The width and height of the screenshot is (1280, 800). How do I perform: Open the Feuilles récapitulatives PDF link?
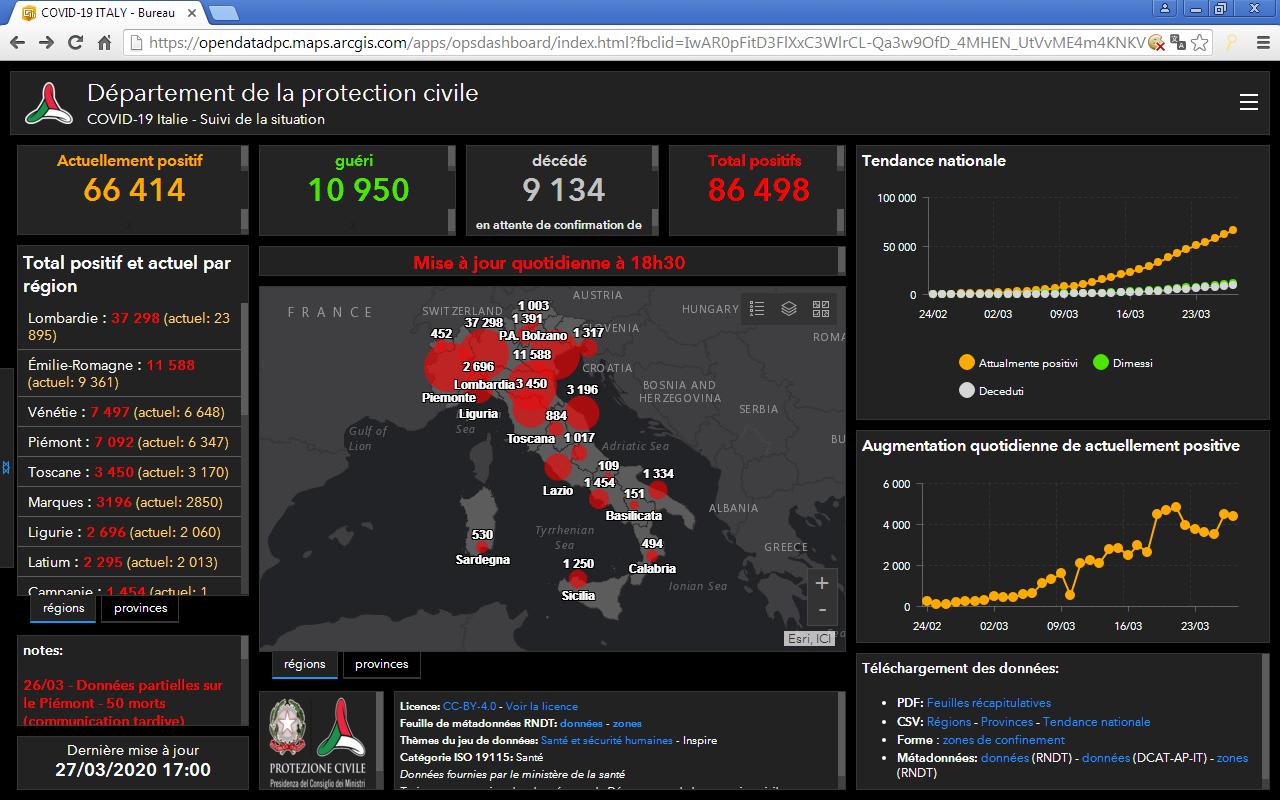click(x=988, y=703)
